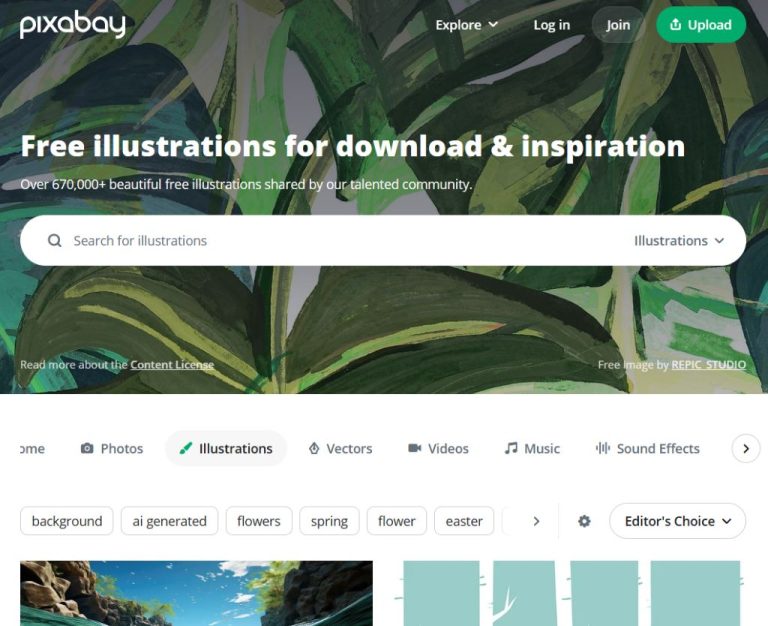Viewport: 768px width, 626px height.
Task: Expand the Illustrations media type dropdown
Action: click(678, 241)
